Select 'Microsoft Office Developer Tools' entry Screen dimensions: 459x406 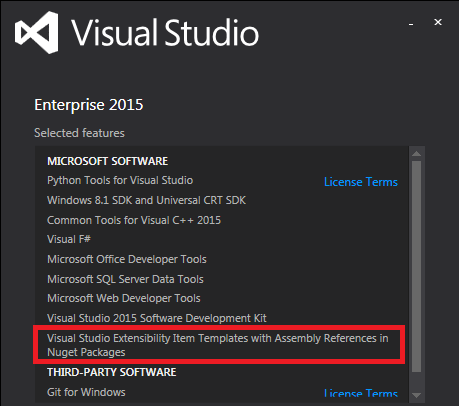click(x=127, y=259)
